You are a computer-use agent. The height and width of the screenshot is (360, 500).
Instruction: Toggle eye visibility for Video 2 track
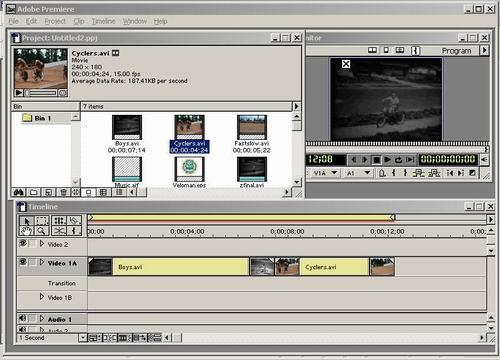click(x=23, y=243)
